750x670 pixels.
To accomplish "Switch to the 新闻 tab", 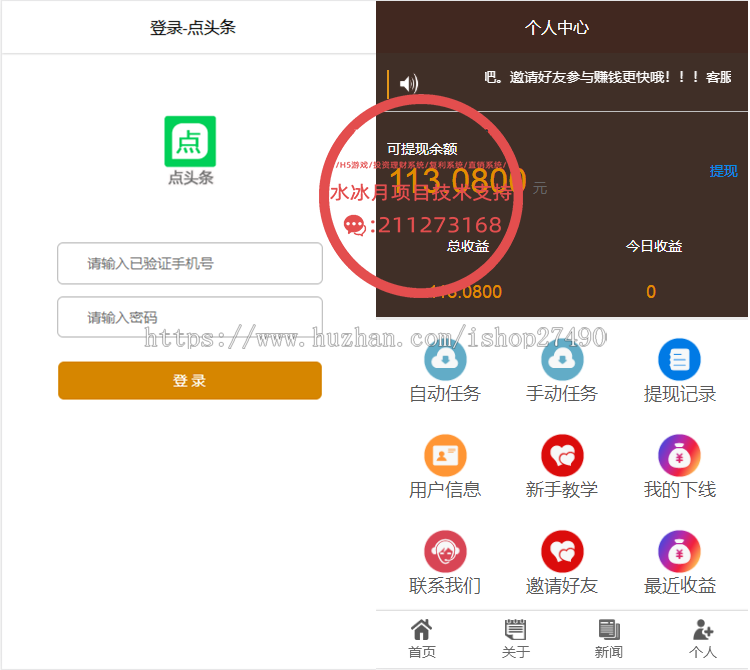I will tap(608, 639).
